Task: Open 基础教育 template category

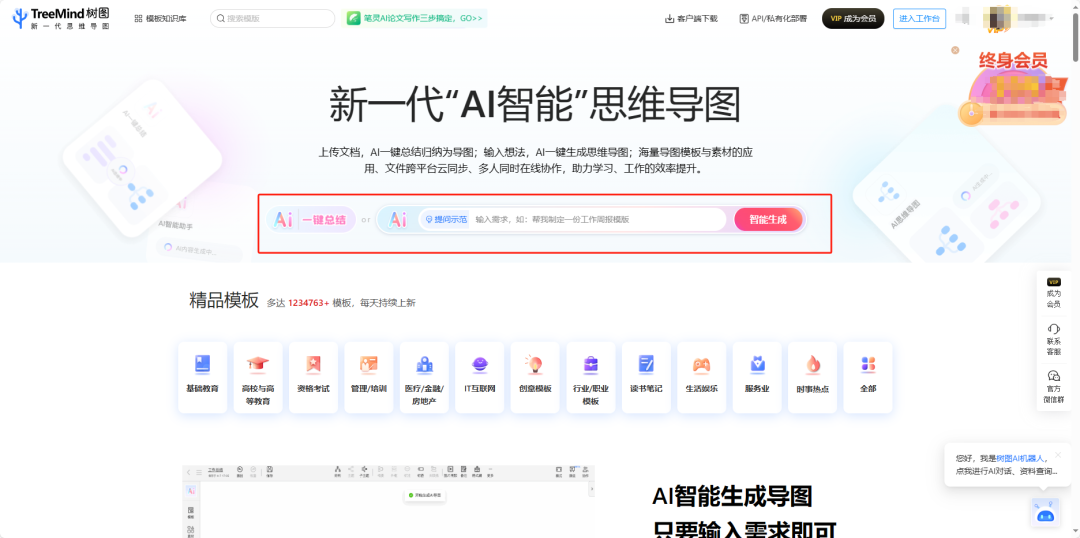Action: pyautogui.click(x=202, y=377)
